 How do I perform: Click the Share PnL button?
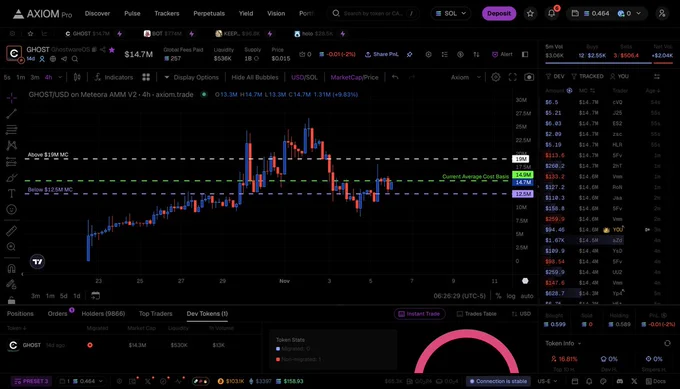(382, 54)
